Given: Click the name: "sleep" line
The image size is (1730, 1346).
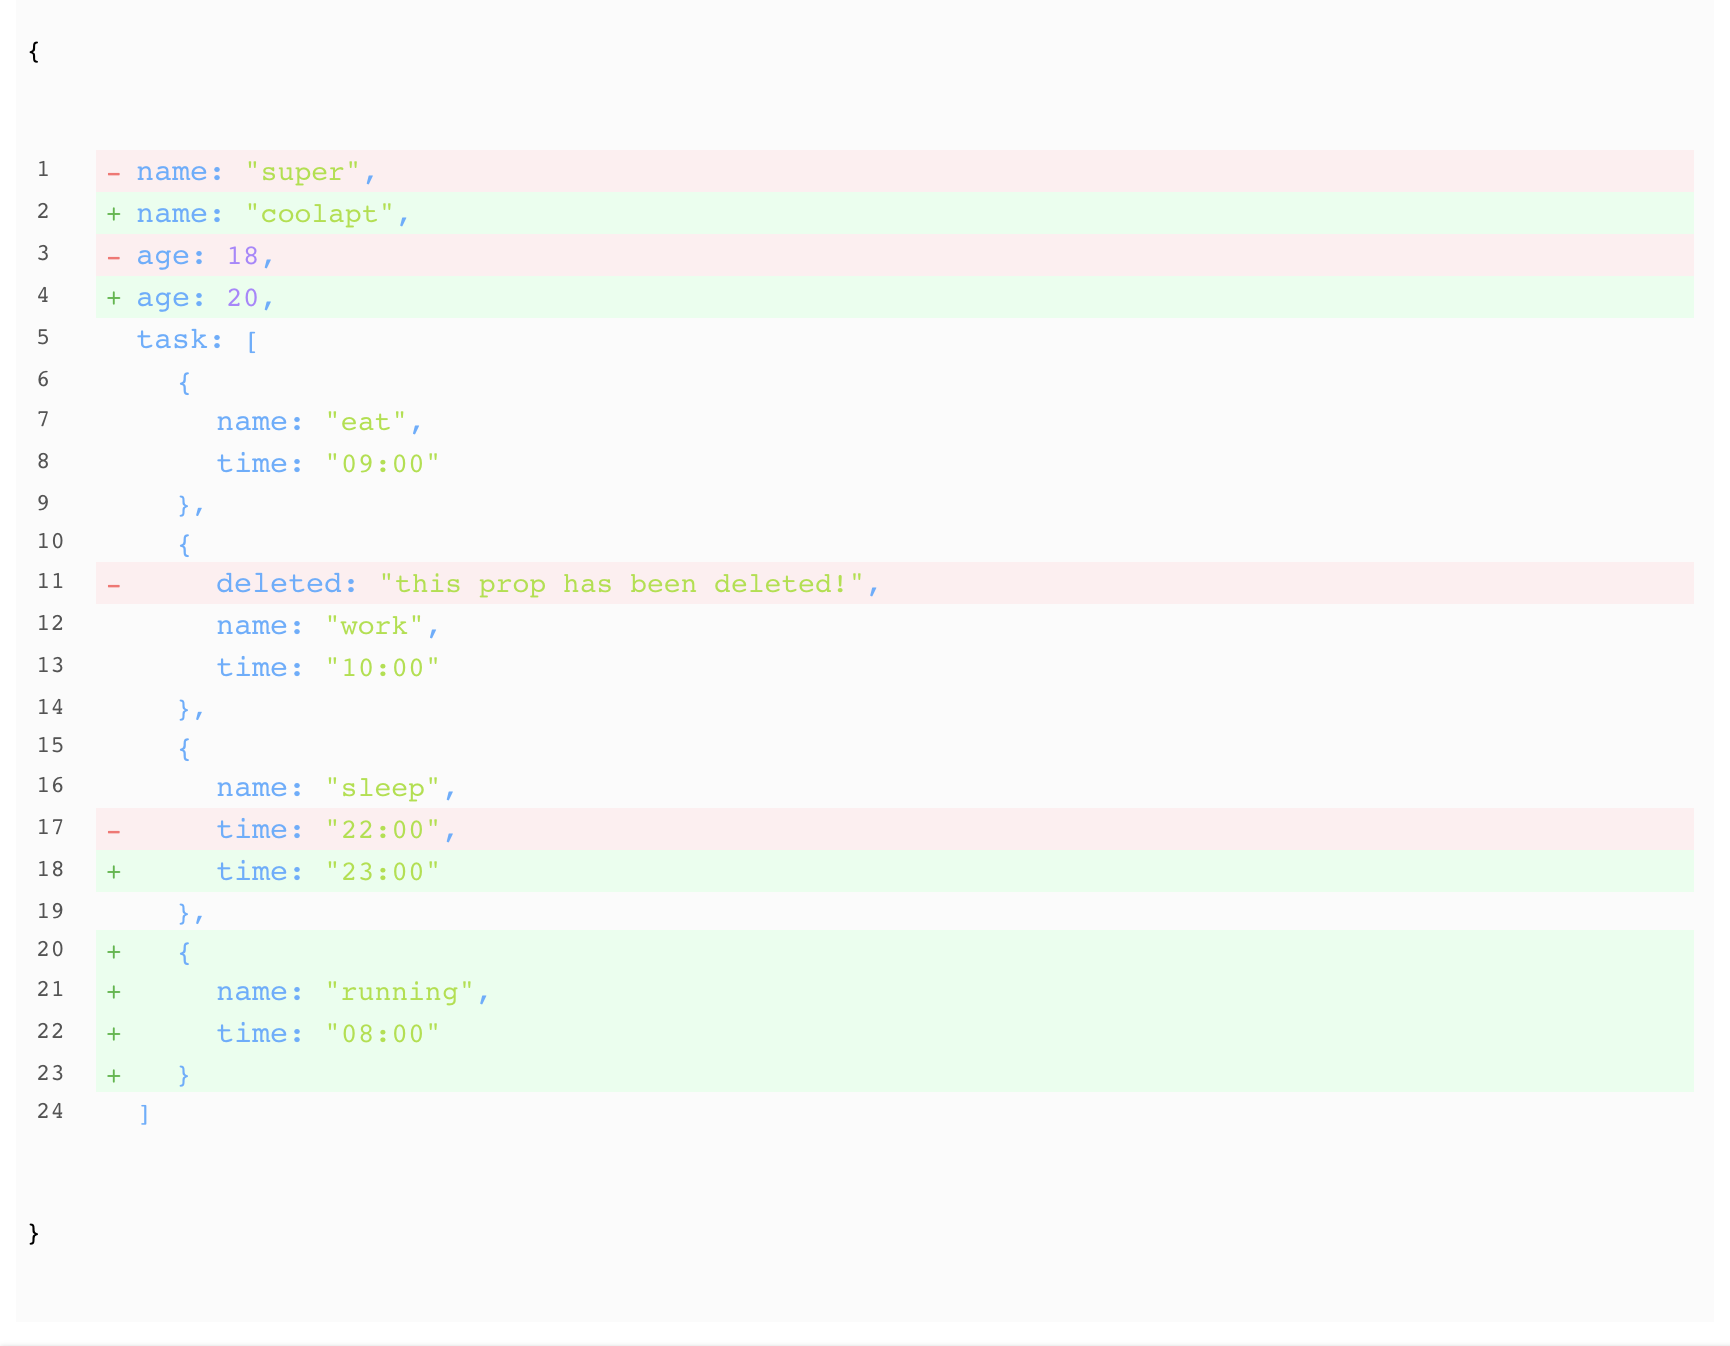Looking at the screenshot, I should 336,788.
